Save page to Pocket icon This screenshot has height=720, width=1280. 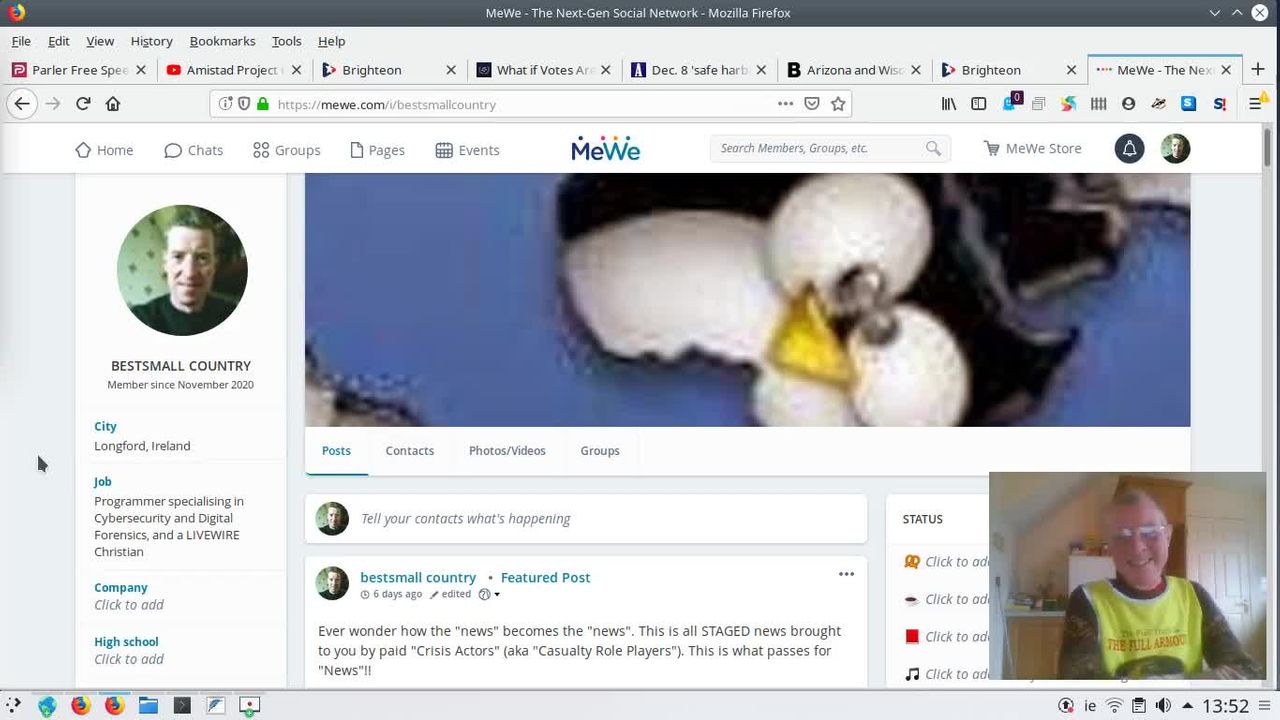pos(812,104)
